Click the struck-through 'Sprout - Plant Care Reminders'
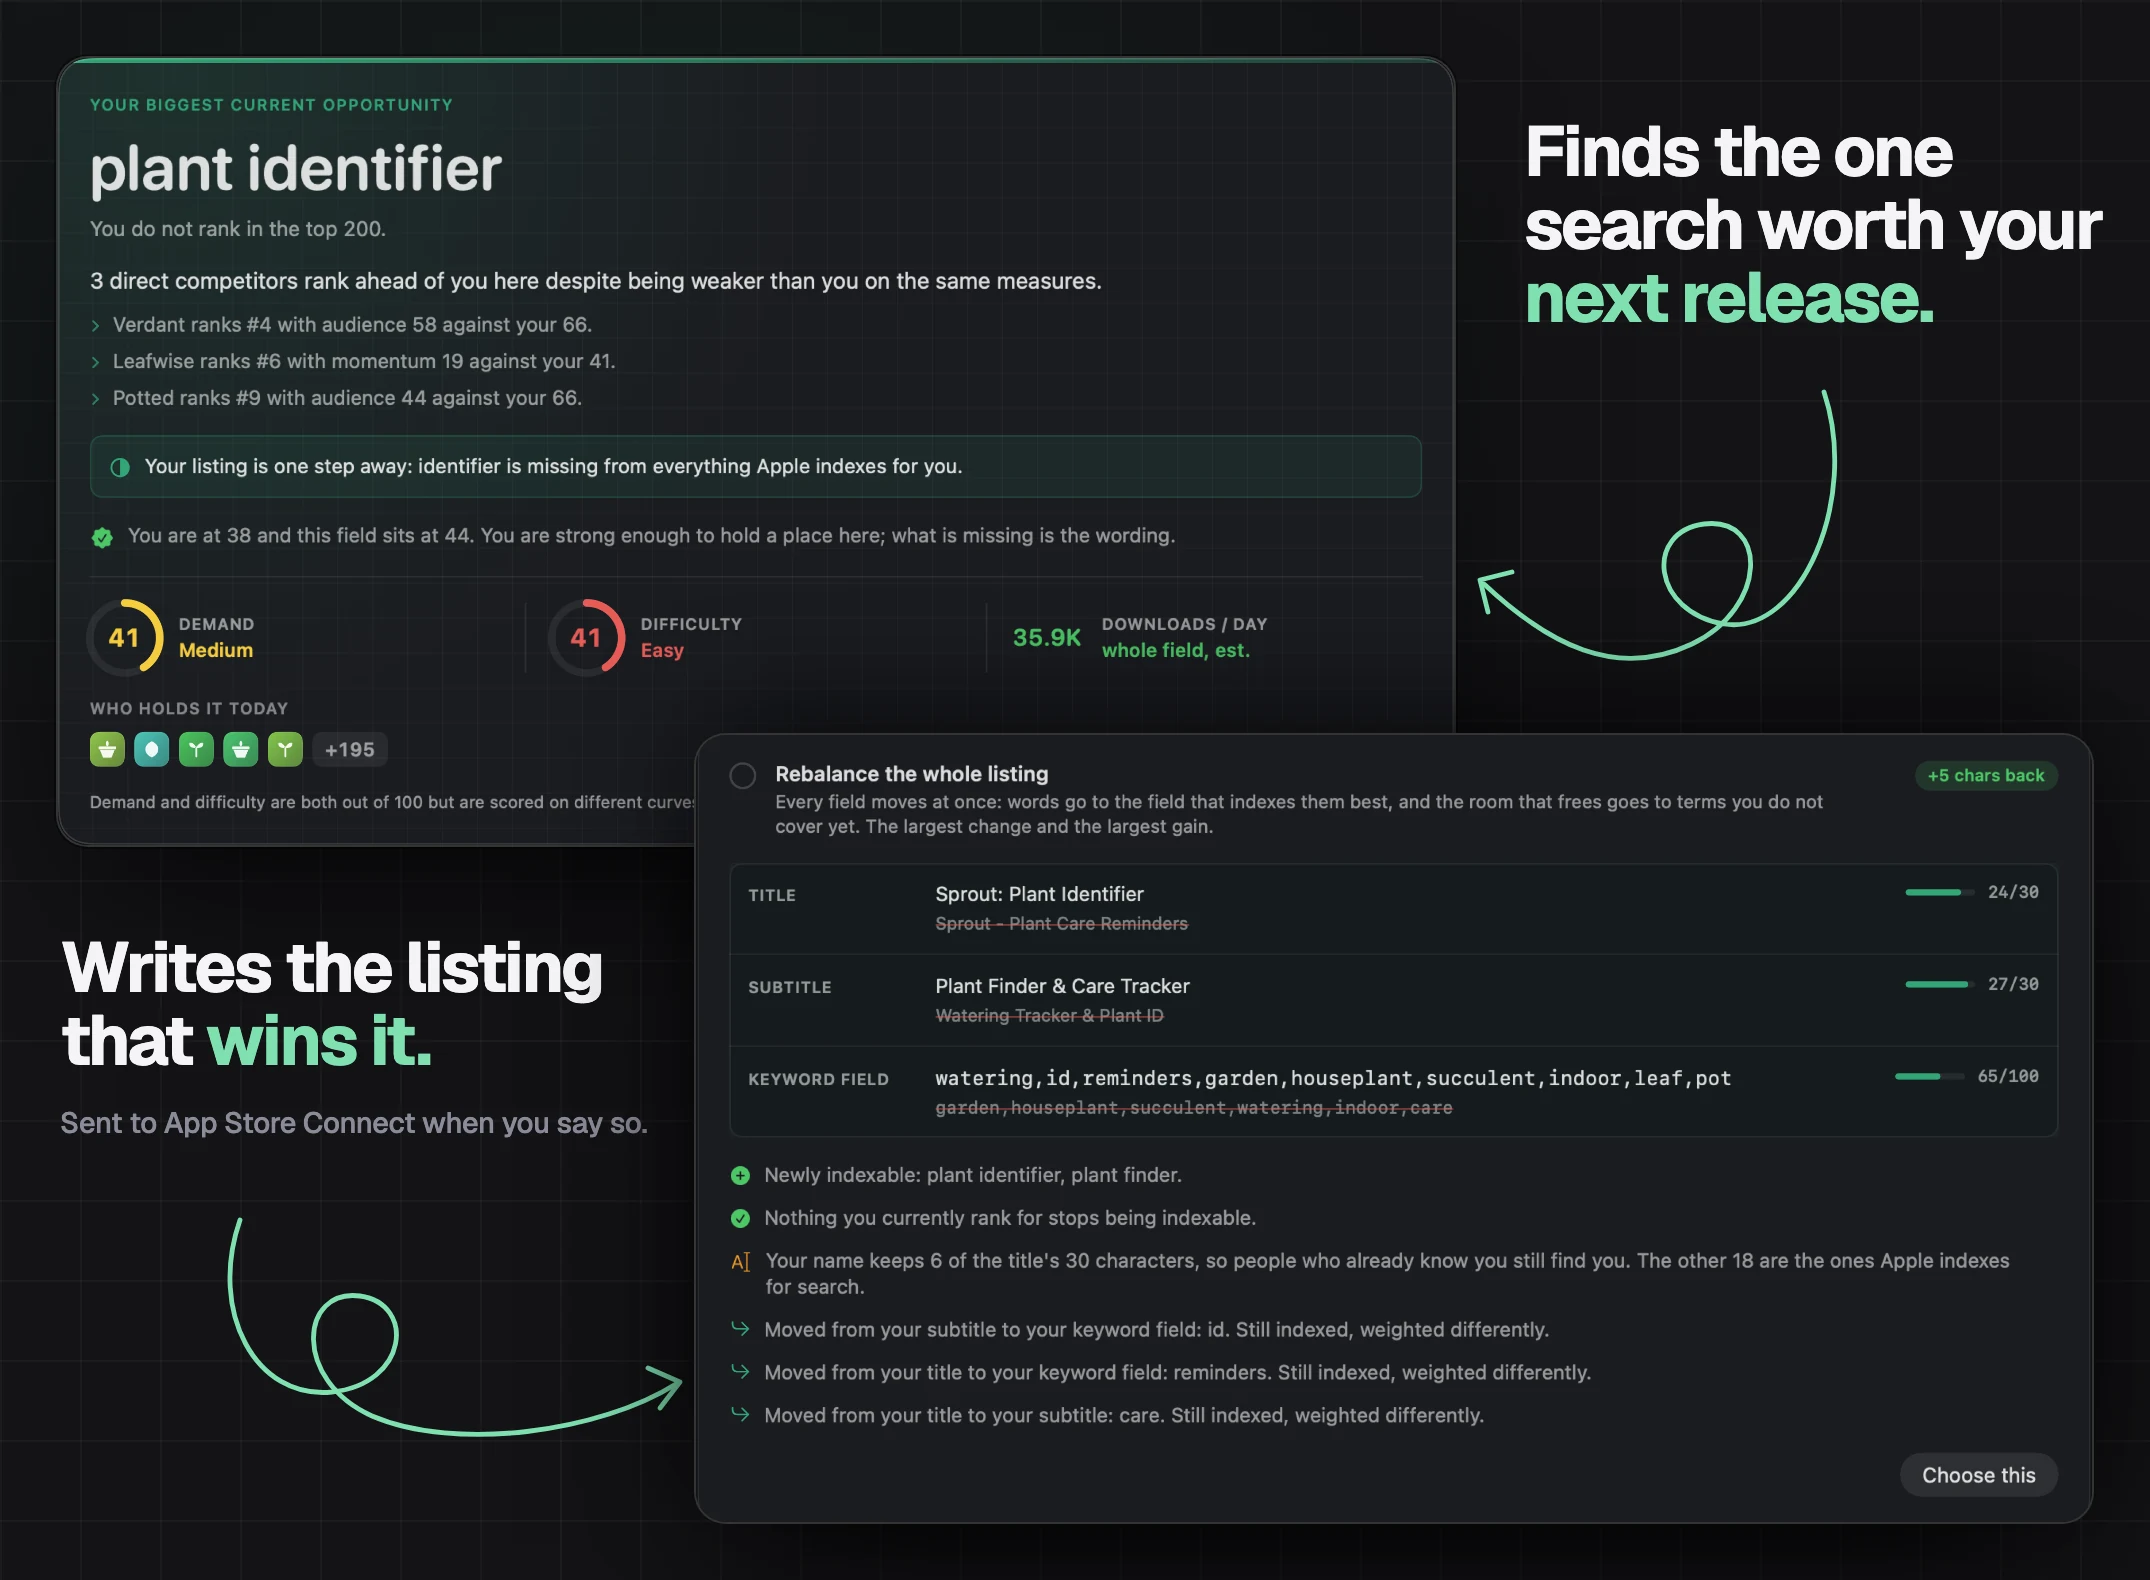Image resolution: width=2150 pixels, height=1580 pixels. pos(1061,924)
